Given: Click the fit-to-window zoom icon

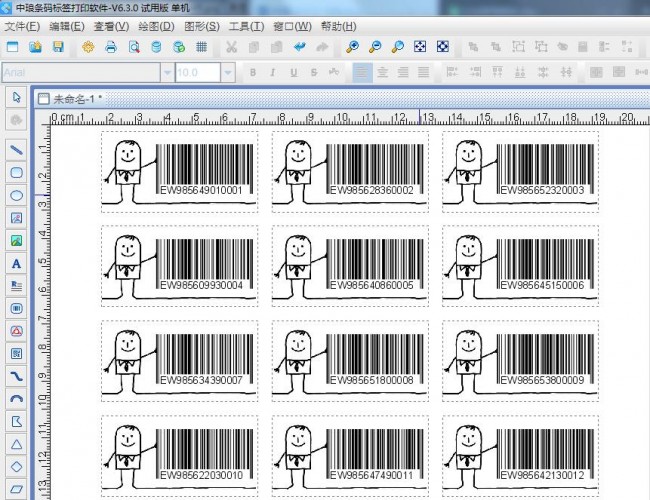Looking at the screenshot, I should [x=420, y=46].
